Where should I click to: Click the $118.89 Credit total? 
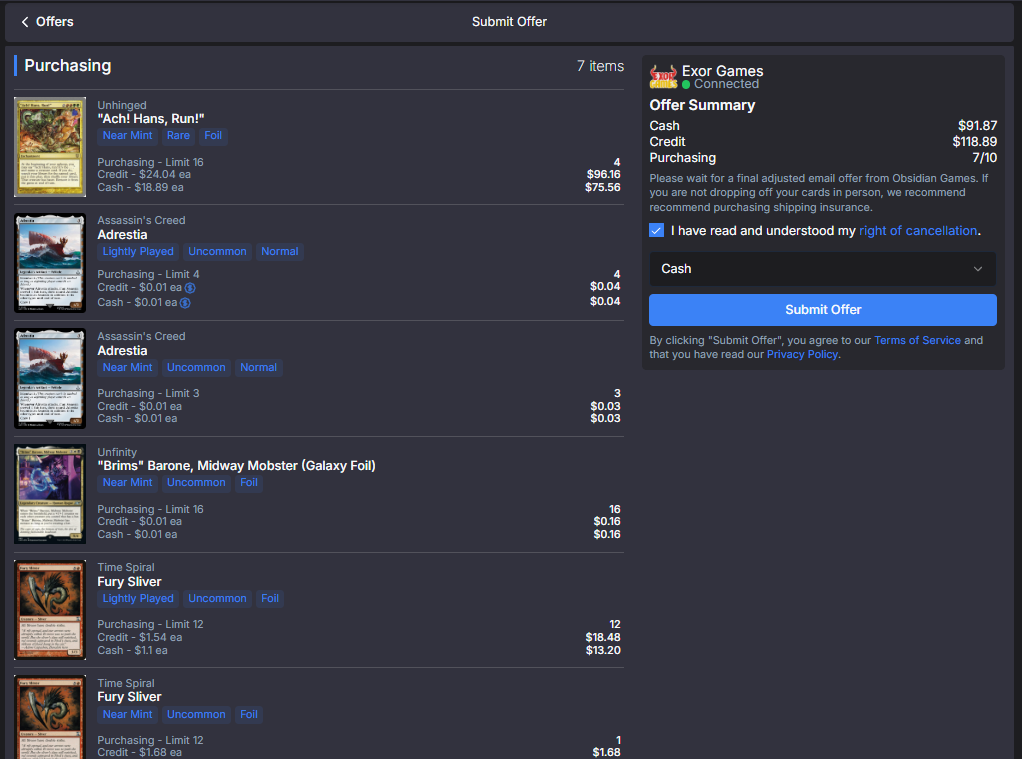coord(974,141)
